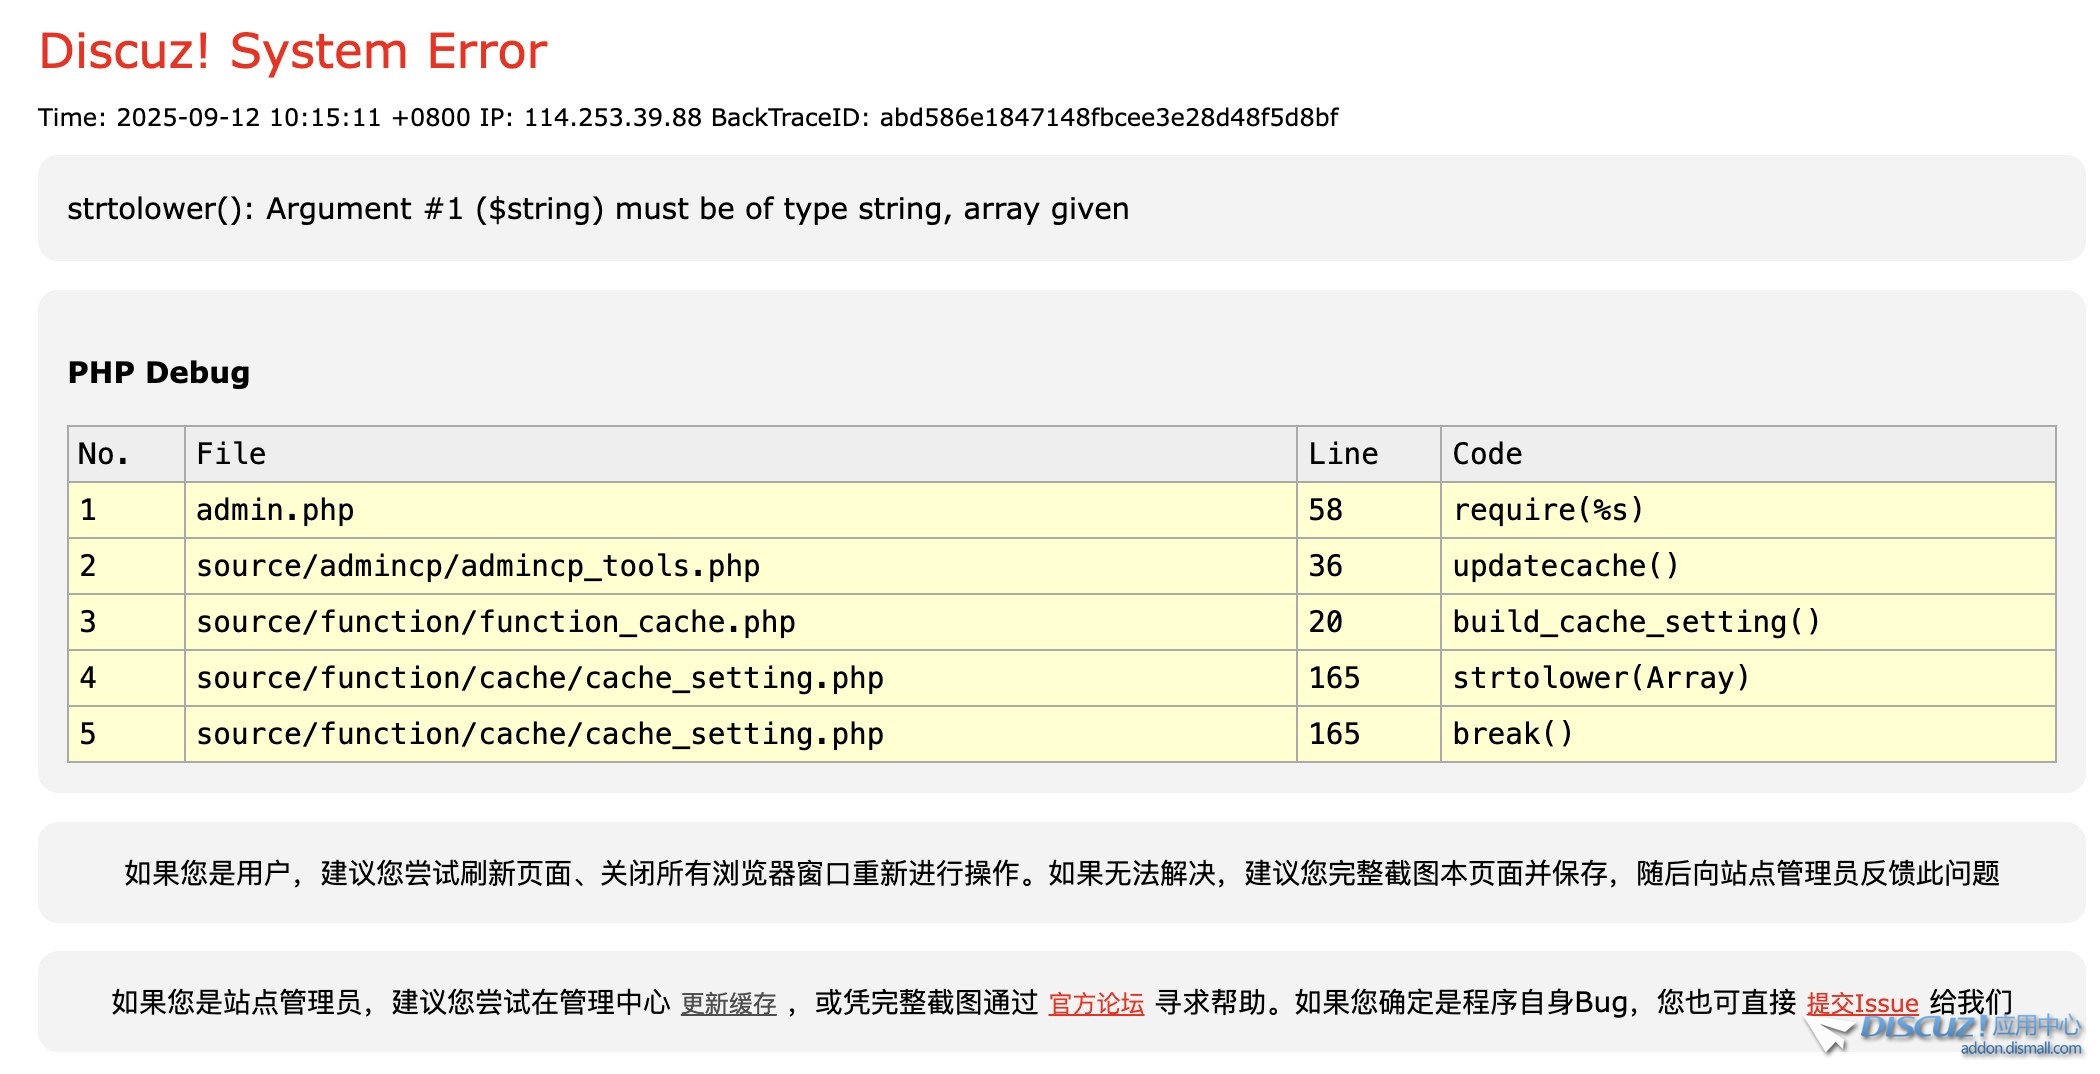The image size is (2100, 1074).
Task: Click the IP address 114.253.39.88
Action: pos(613,118)
